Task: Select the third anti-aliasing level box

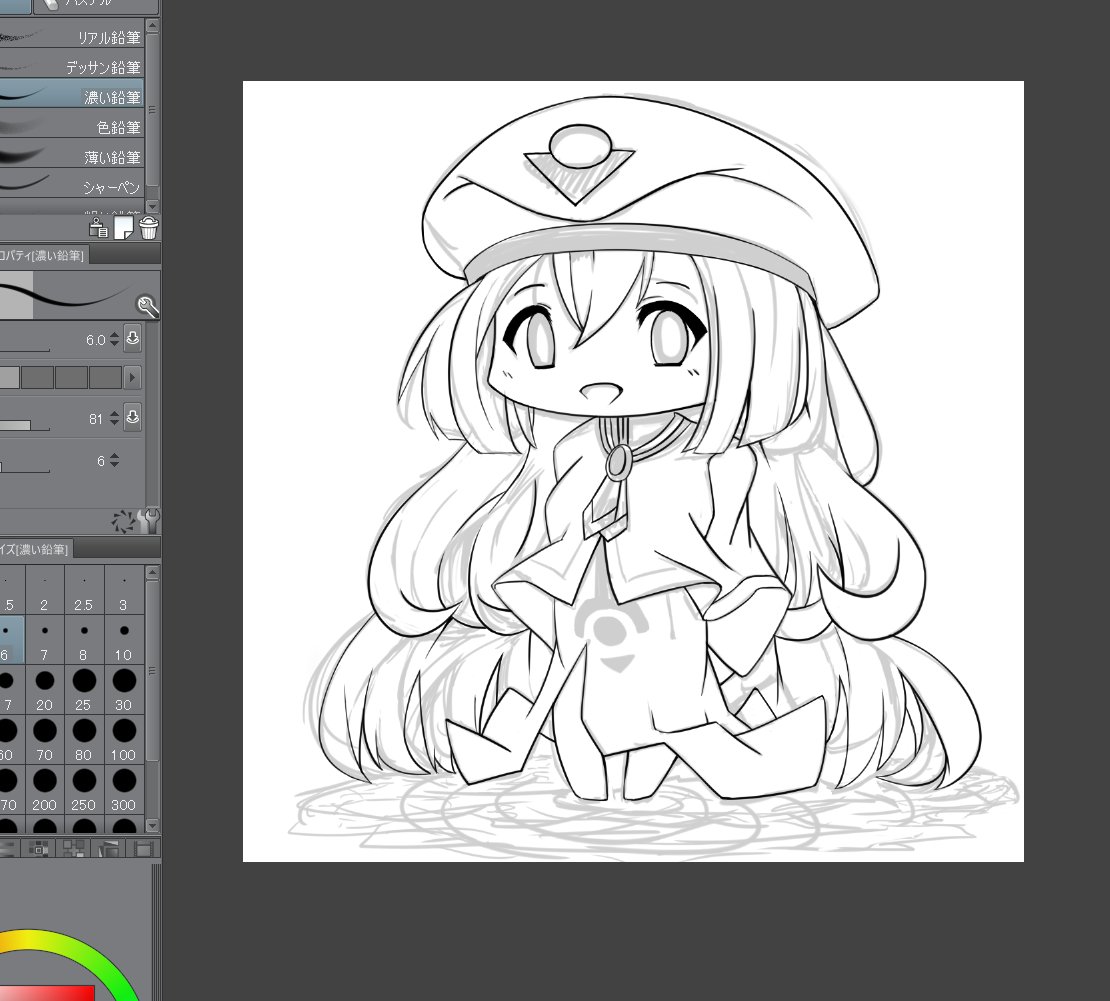Action: click(71, 377)
